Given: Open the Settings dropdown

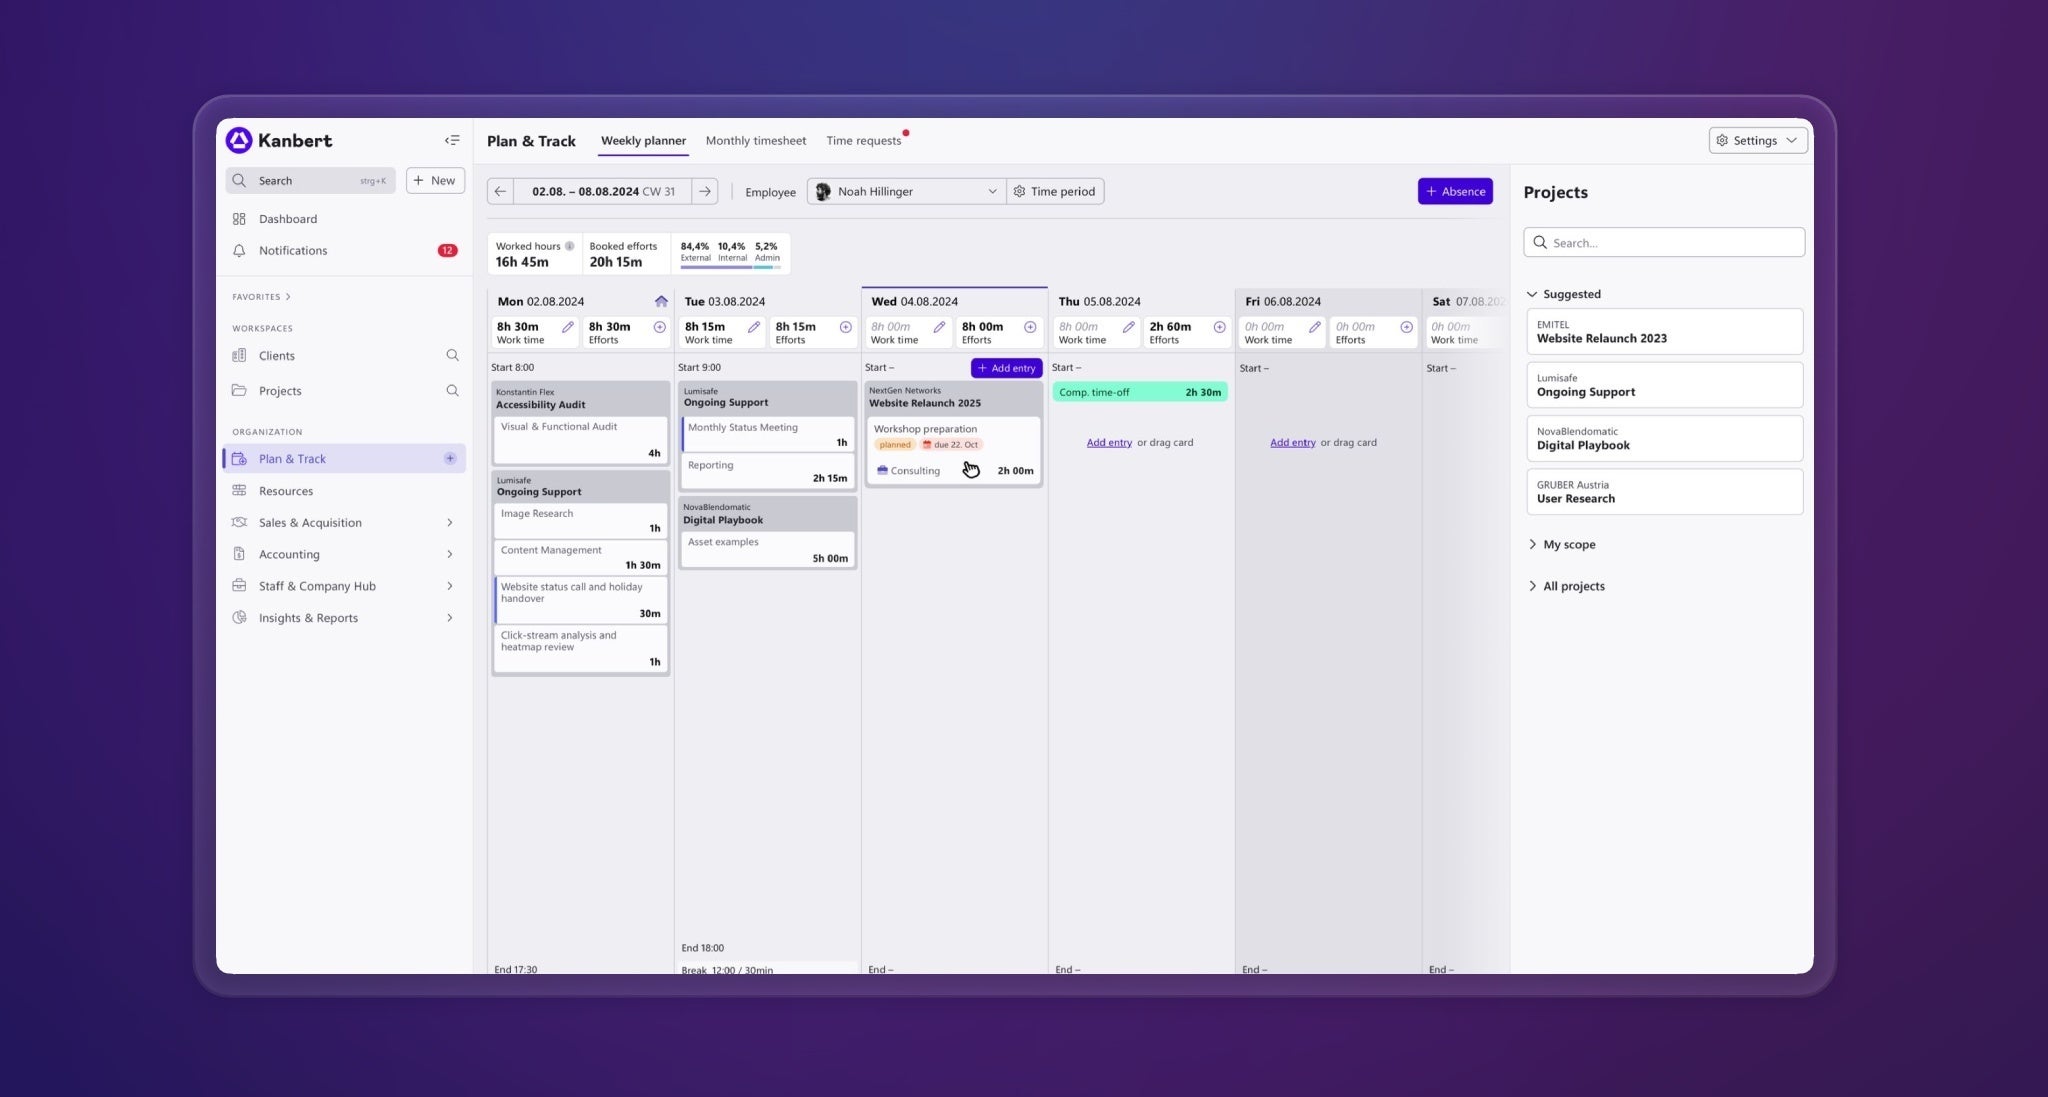Looking at the screenshot, I should 1757,141.
